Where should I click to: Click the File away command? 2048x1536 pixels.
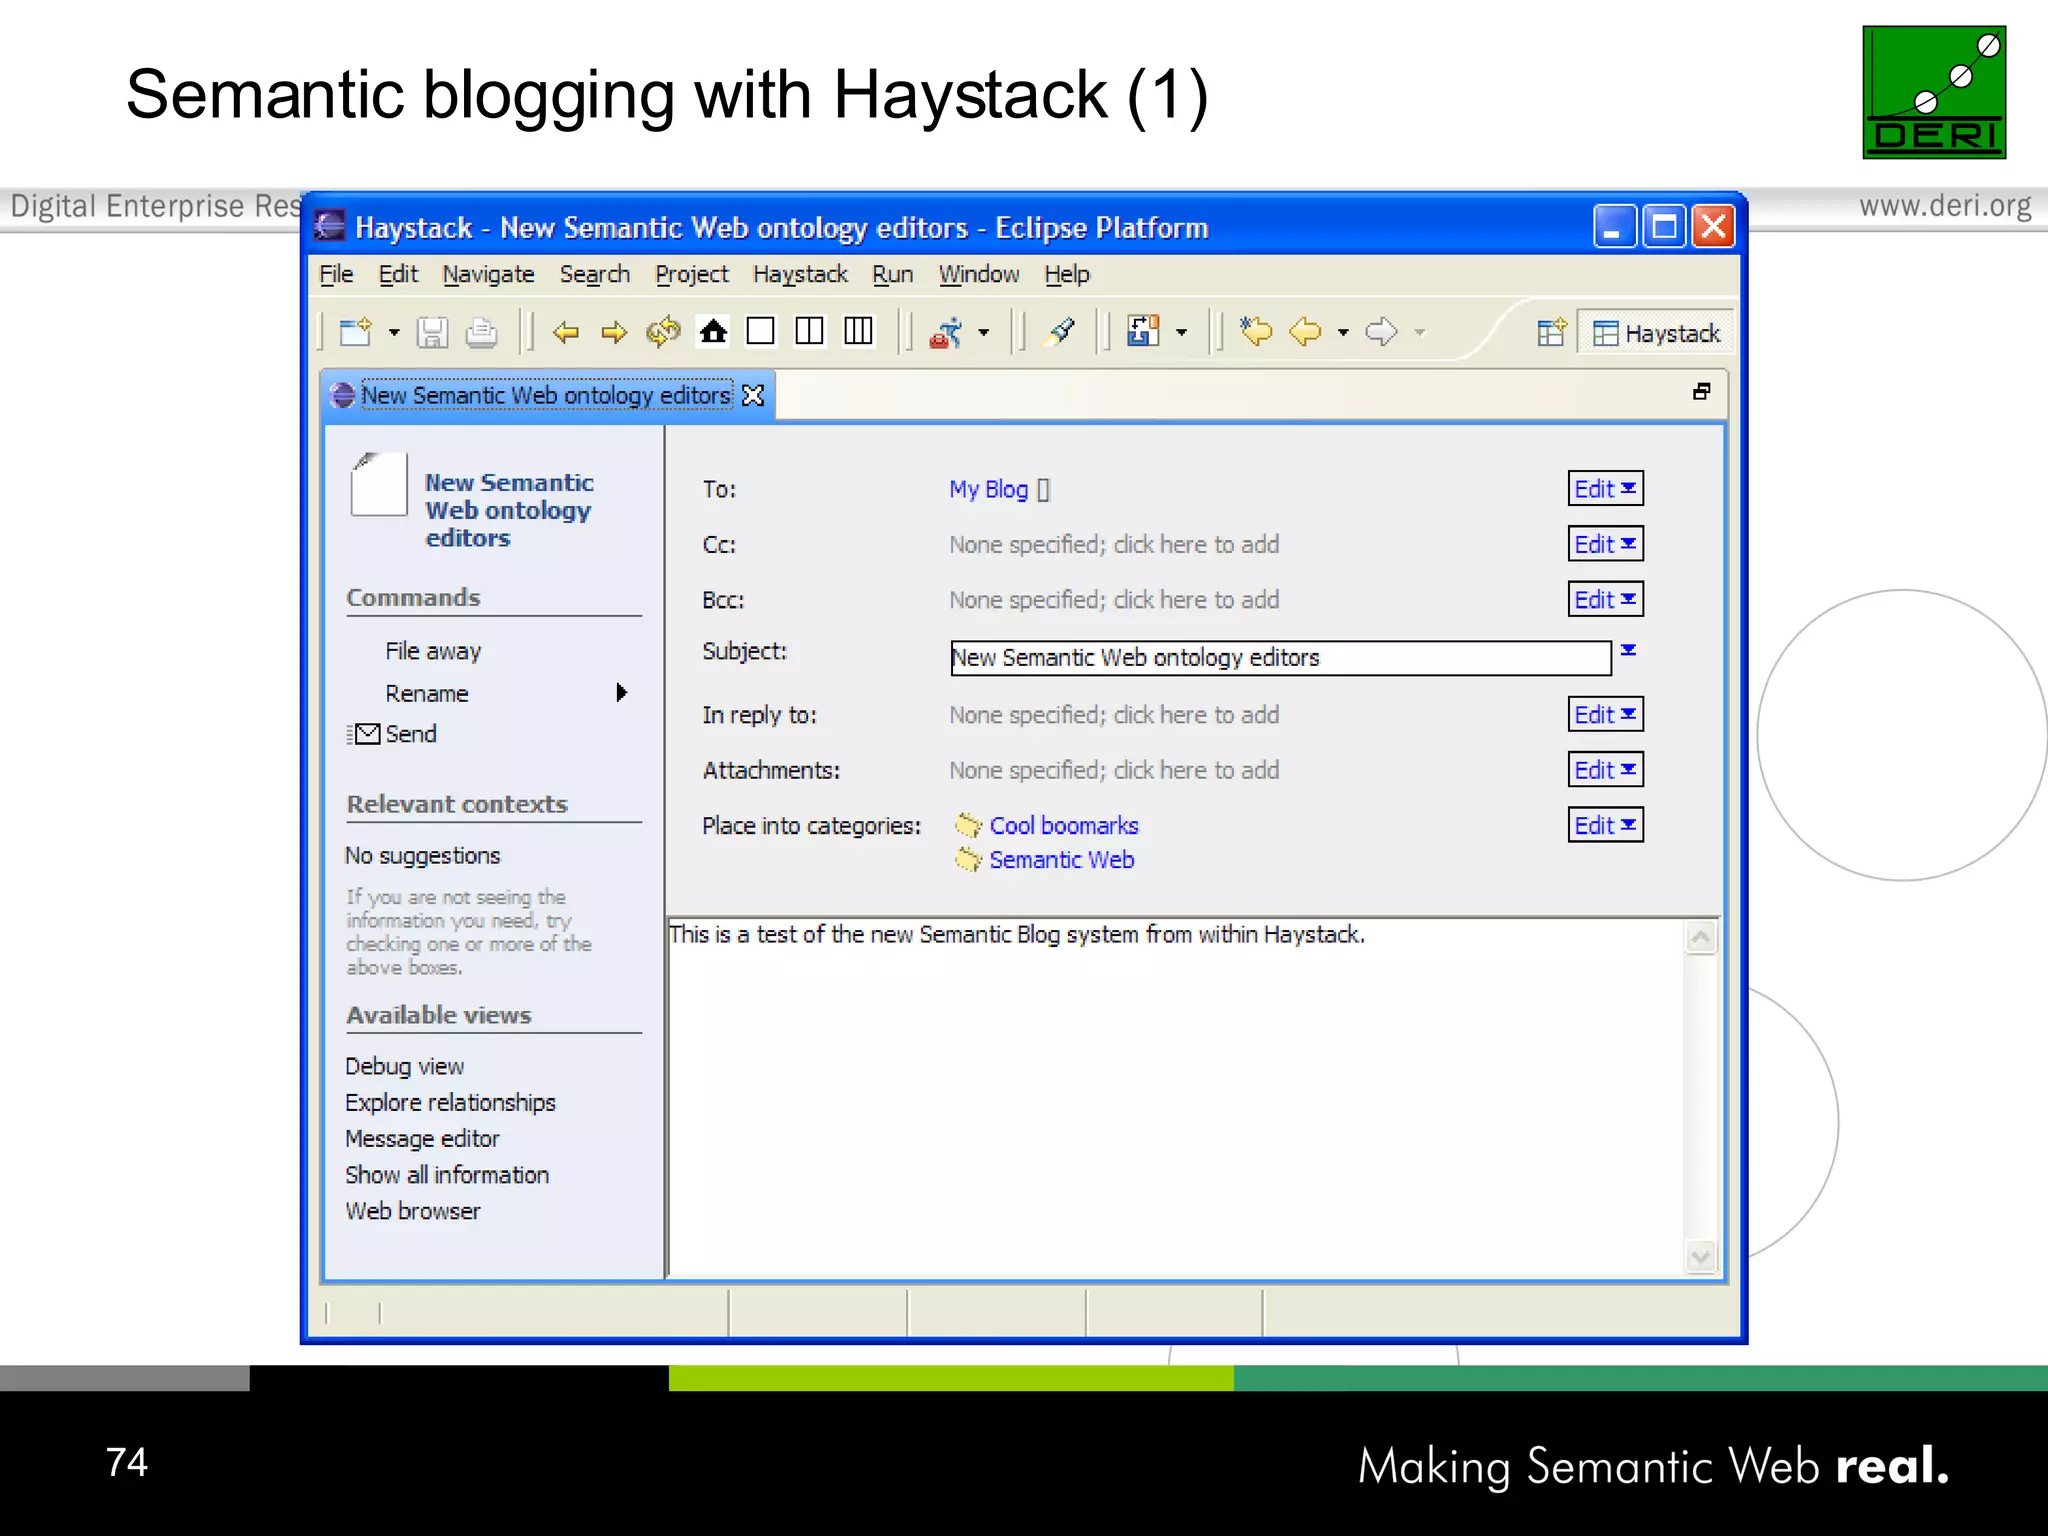coord(433,651)
